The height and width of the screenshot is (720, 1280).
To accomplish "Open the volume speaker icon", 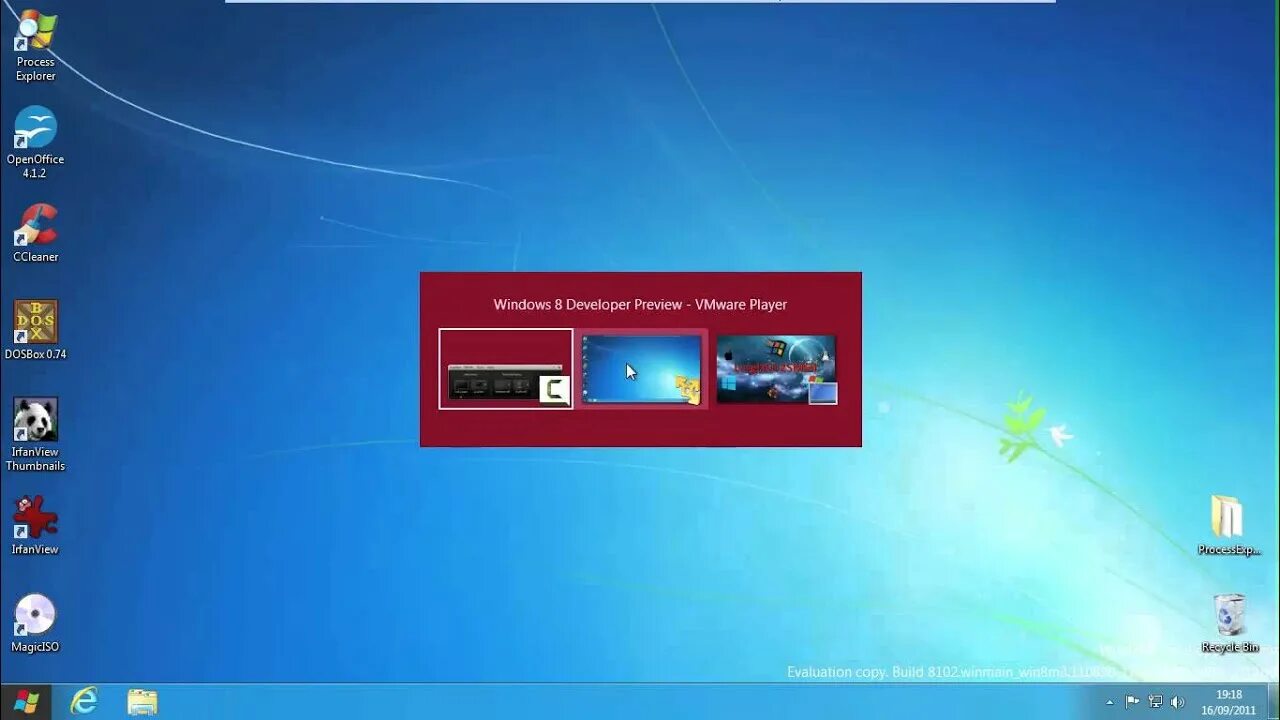I will 1177,702.
